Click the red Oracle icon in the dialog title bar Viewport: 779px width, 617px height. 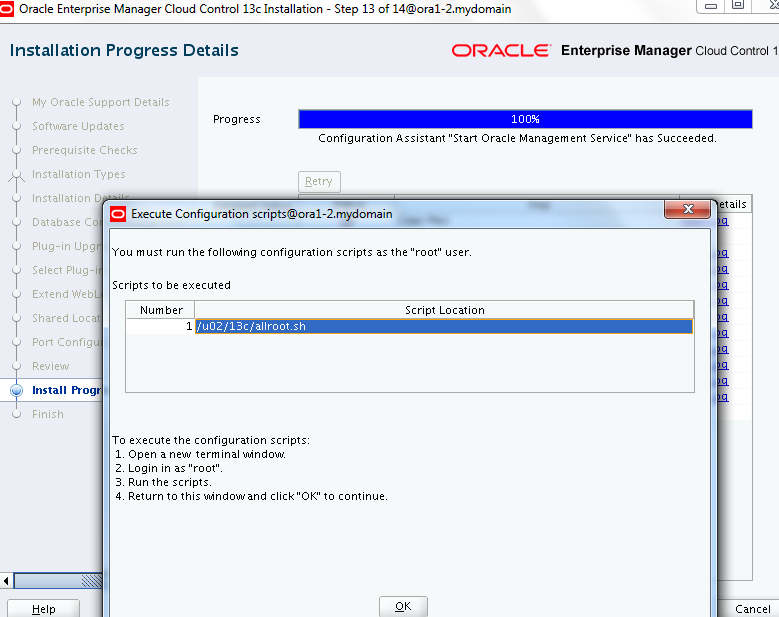pos(118,214)
